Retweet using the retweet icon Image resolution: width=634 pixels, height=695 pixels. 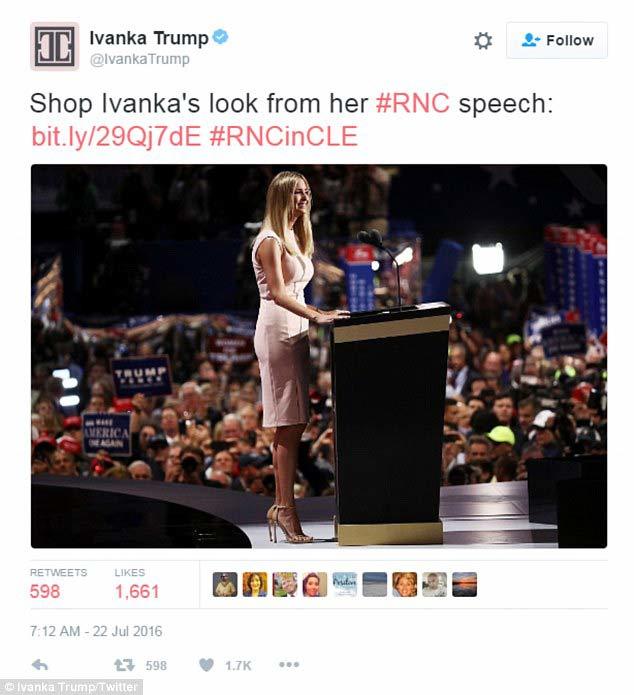click(124, 665)
